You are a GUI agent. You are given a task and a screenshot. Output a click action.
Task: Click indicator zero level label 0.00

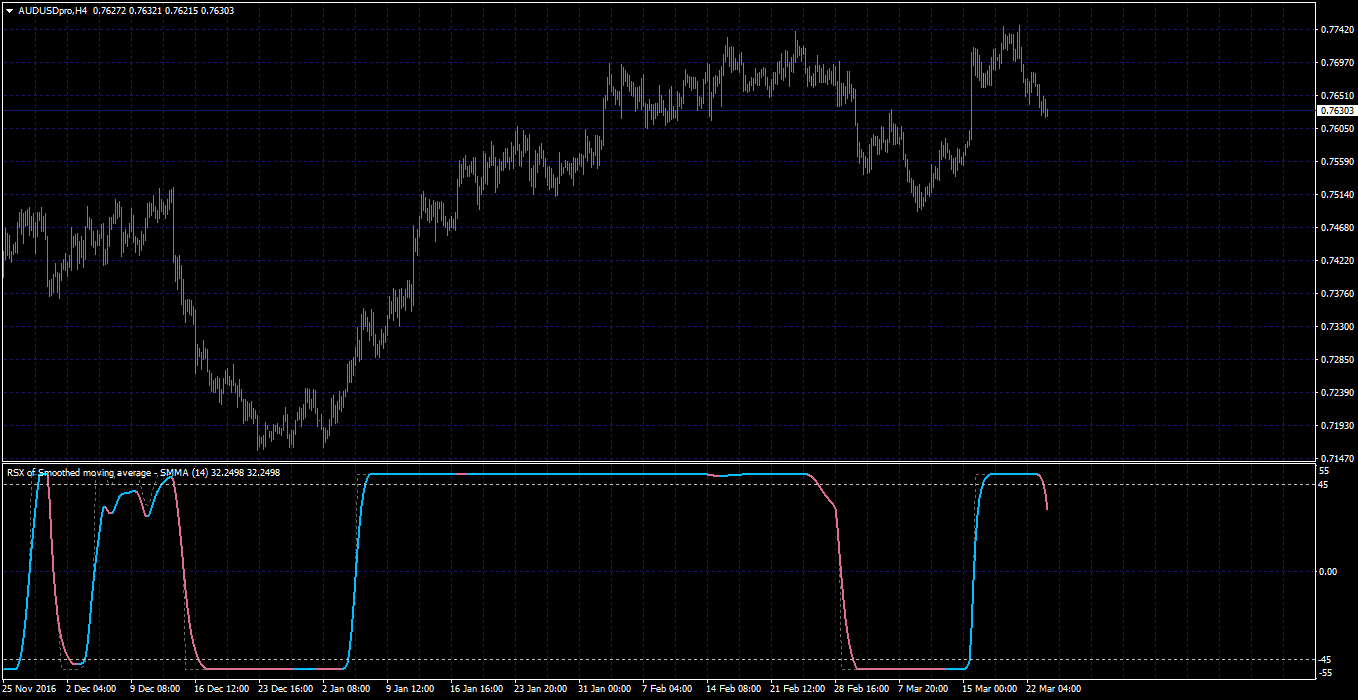click(1328, 572)
